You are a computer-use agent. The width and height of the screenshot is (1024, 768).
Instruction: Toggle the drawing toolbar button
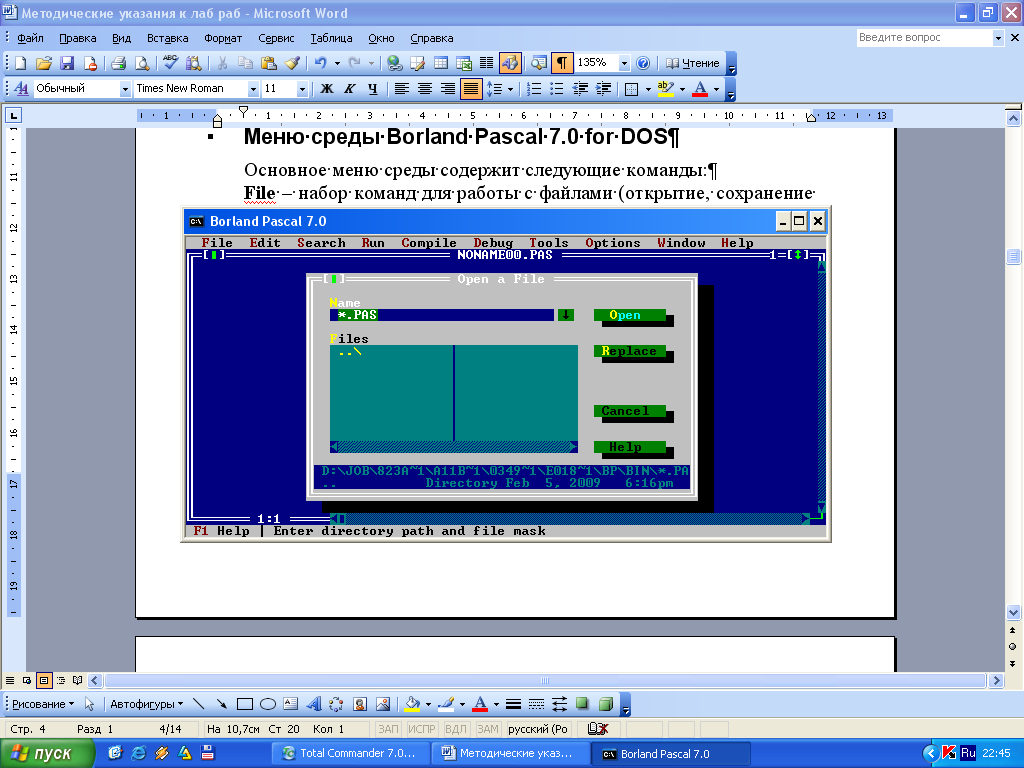click(510, 63)
